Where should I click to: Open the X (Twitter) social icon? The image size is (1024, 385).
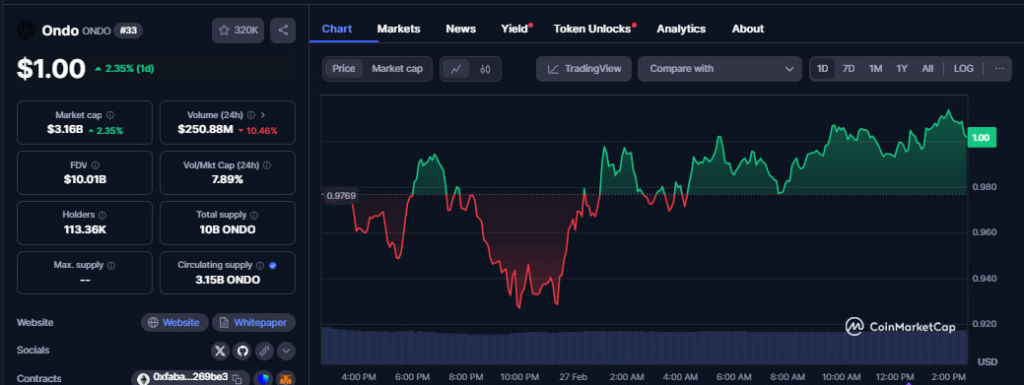pyautogui.click(x=221, y=351)
